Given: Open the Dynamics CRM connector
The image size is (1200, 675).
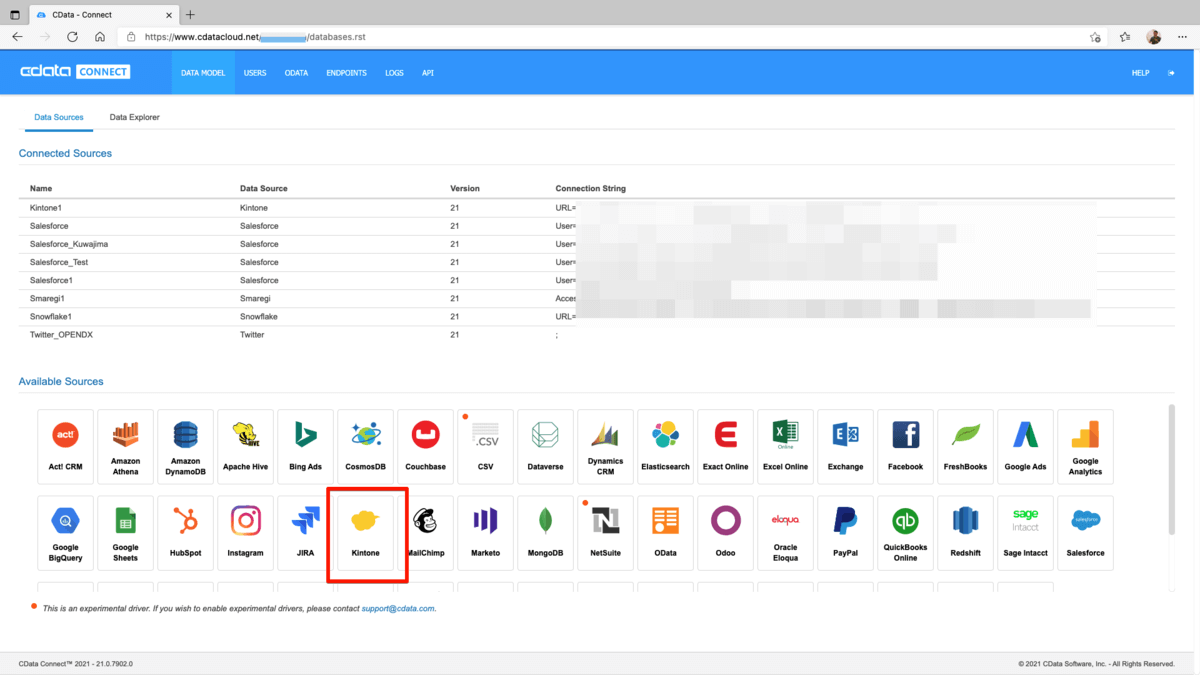Looking at the screenshot, I should point(606,446).
